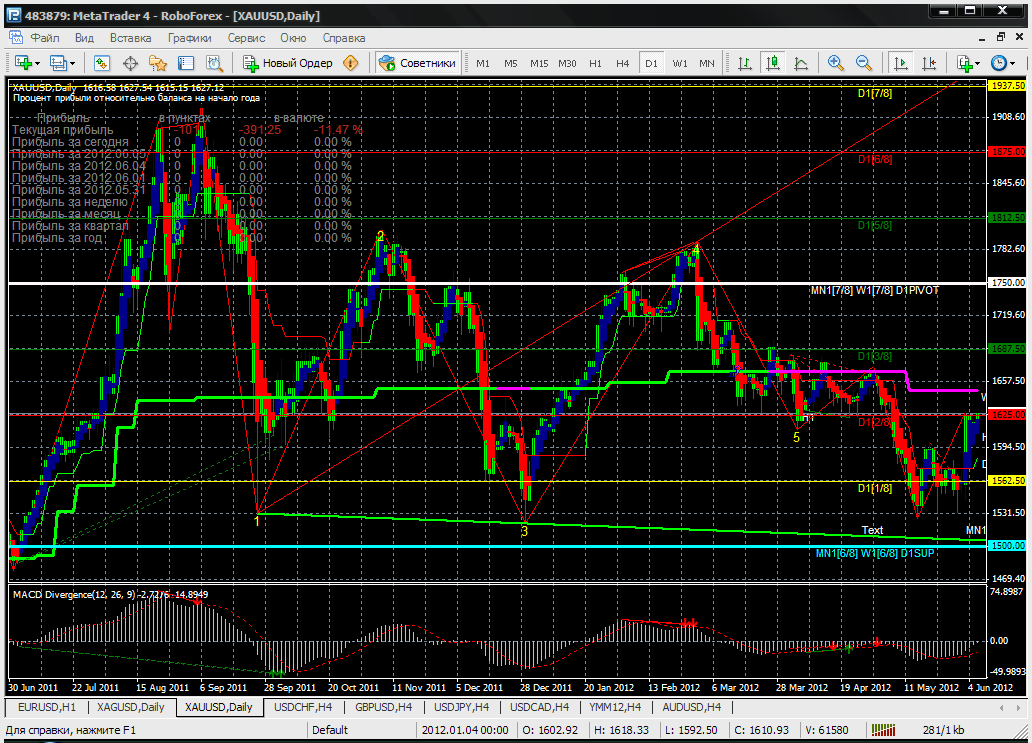Switch to M1 timeframe
This screenshot has width=1032, height=743.
click(483, 63)
